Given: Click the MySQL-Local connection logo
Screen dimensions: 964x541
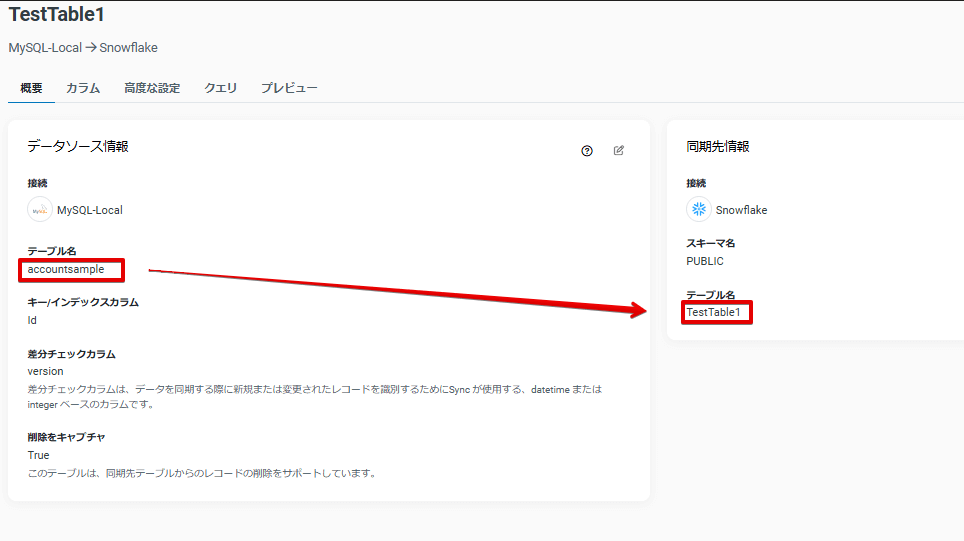Looking at the screenshot, I should [40, 210].
